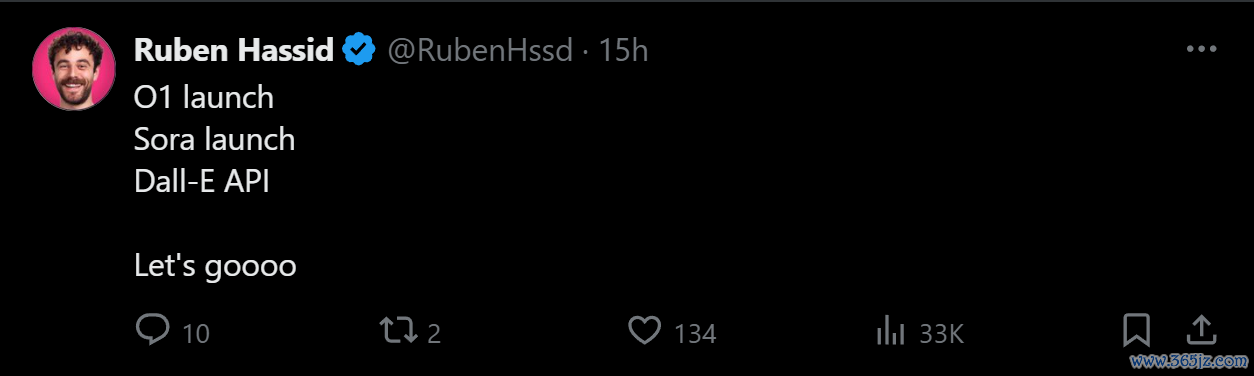The width and height of the screenshot is (1254, 376).
Task: Click the share upload arrow icon
Action: [1200, 330]
